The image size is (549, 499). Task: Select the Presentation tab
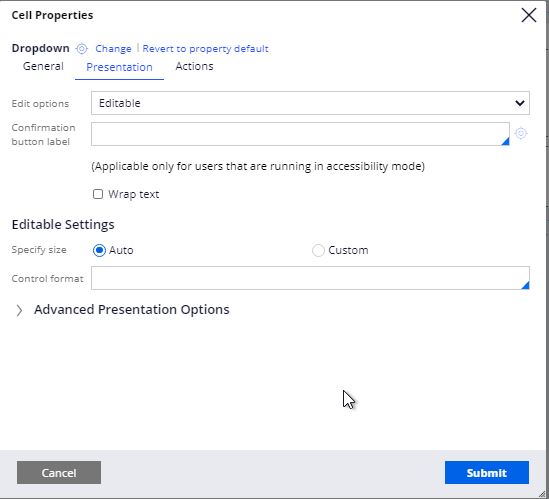[x=119, y=67]
